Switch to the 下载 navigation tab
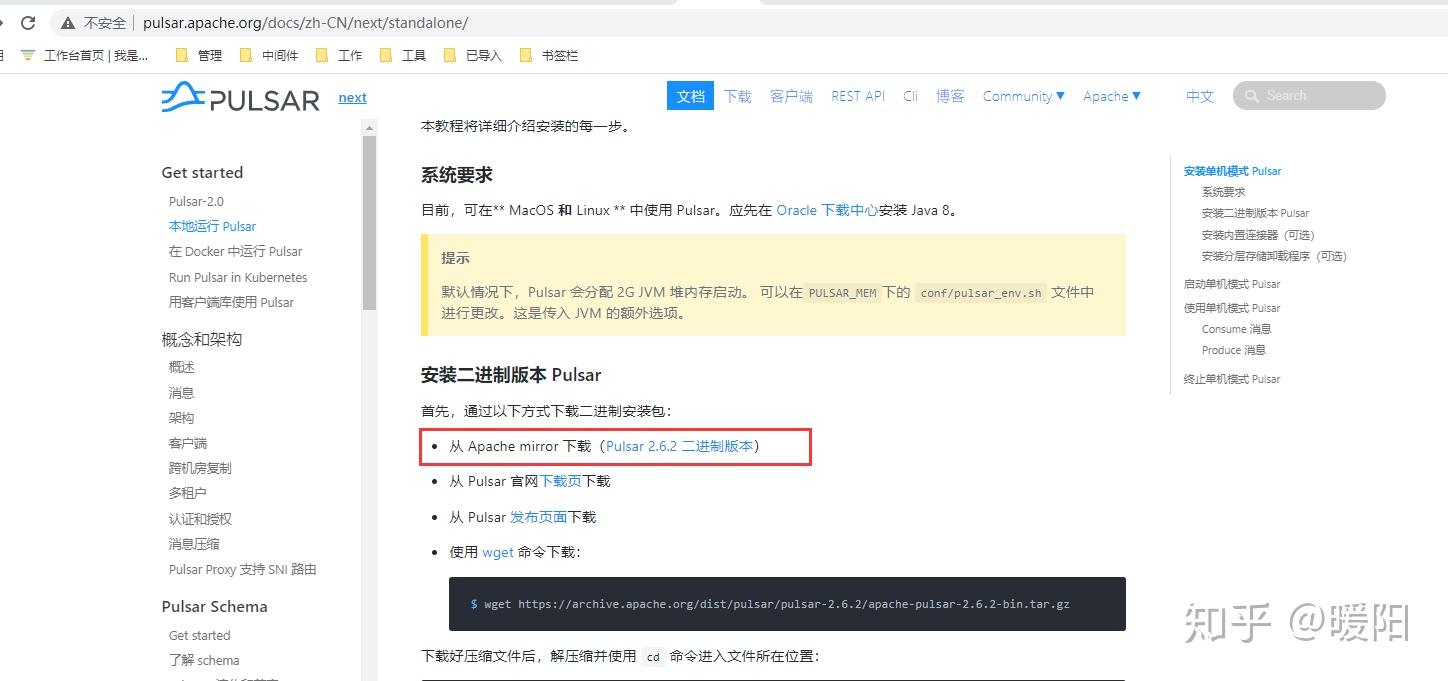 (x=737, y=95)
